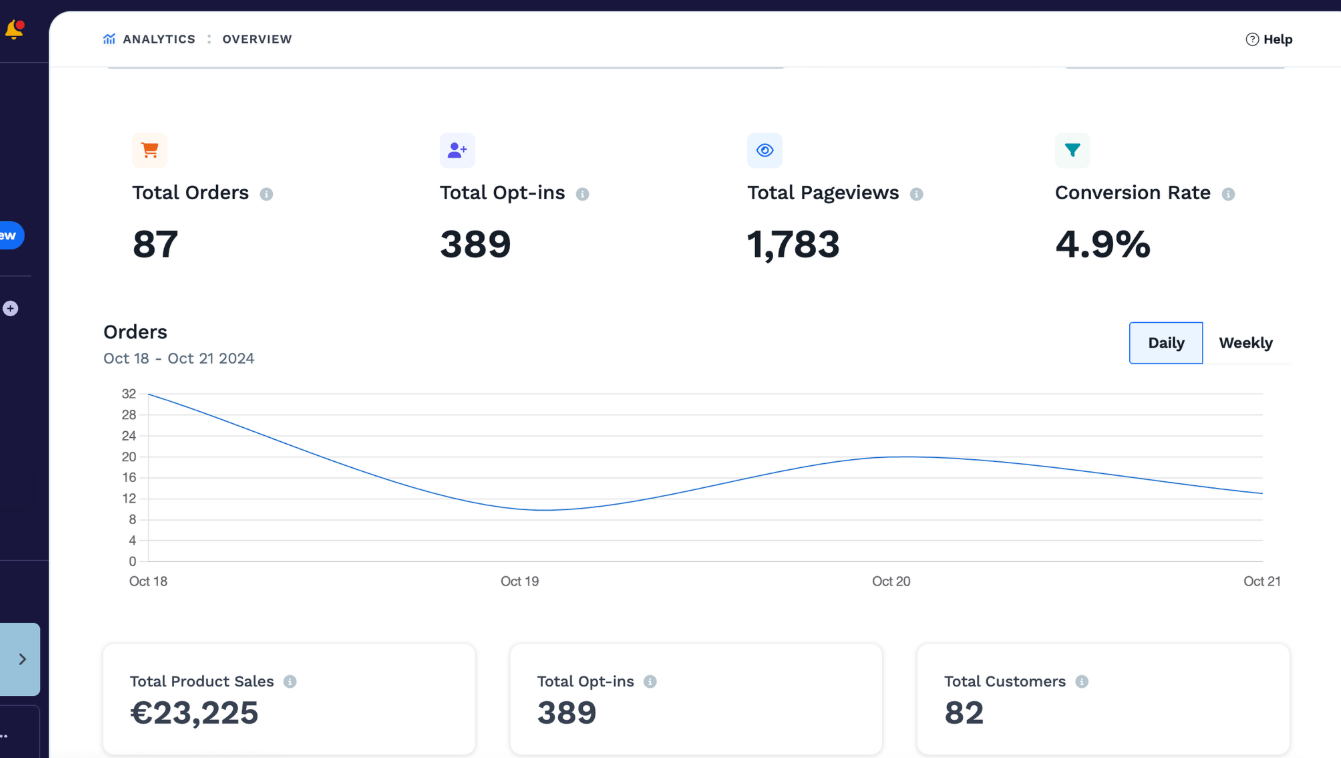Click info icon beside Total Pageviews
The height and width of the screenshot is (758, 1341).
(x=916, y=194)
